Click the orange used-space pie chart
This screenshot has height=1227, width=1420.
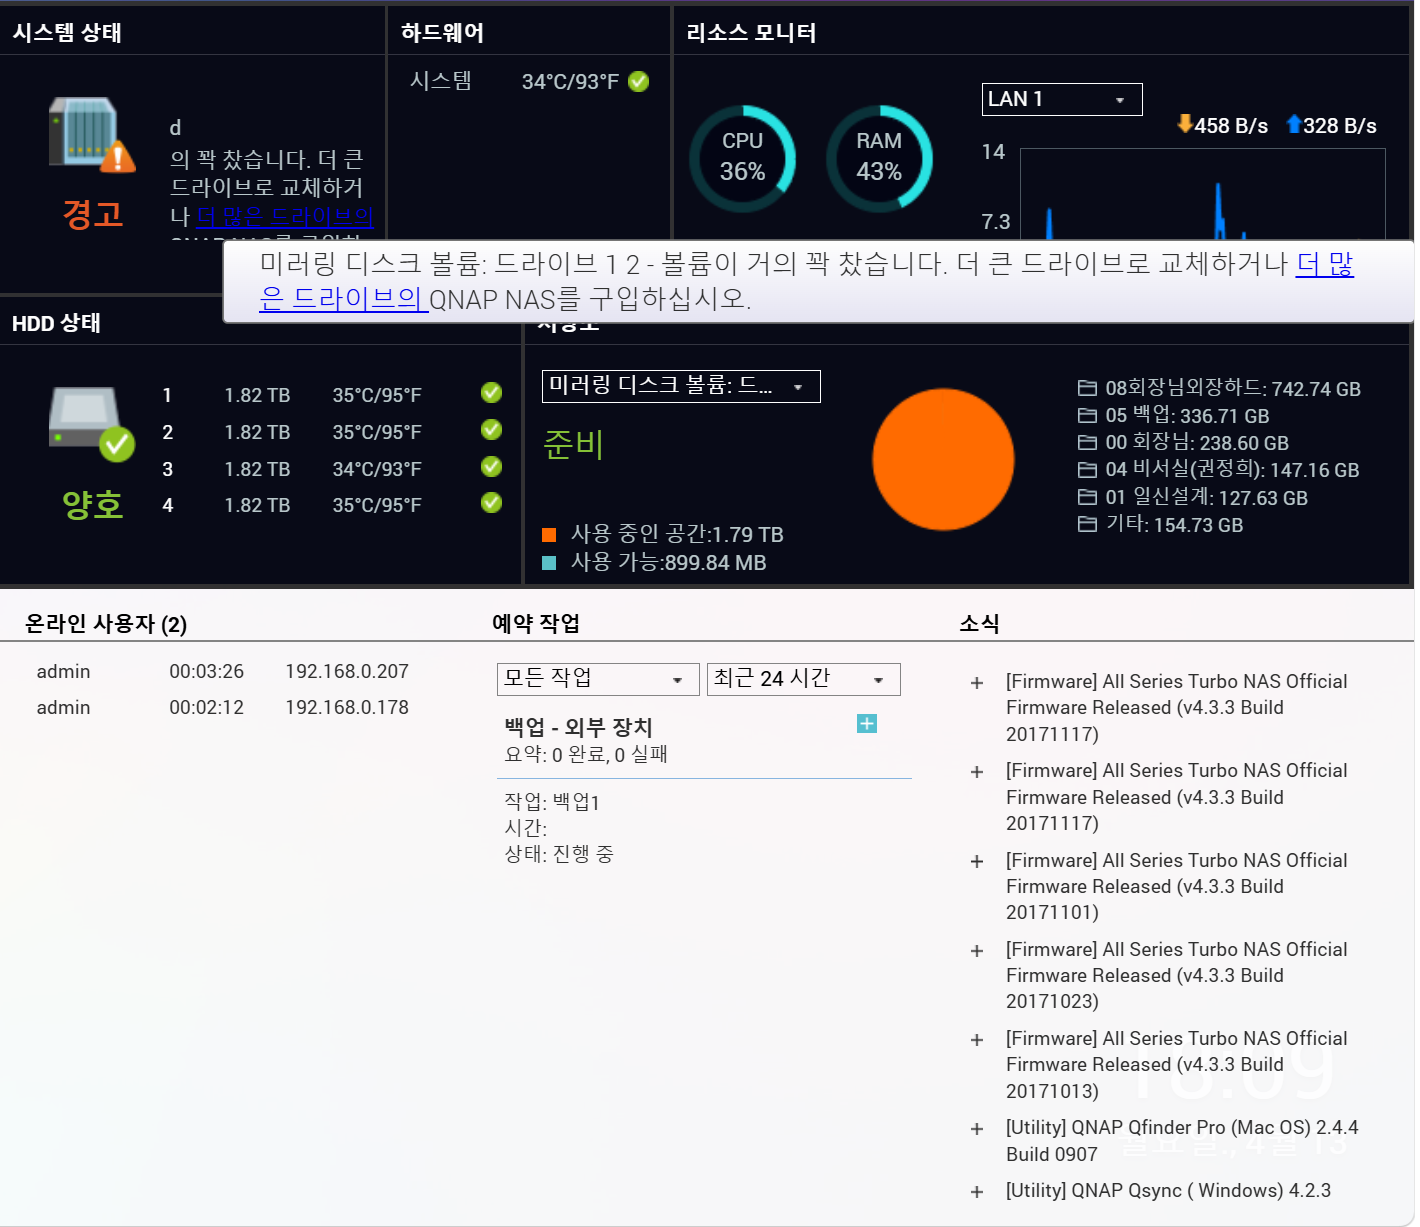943,460
